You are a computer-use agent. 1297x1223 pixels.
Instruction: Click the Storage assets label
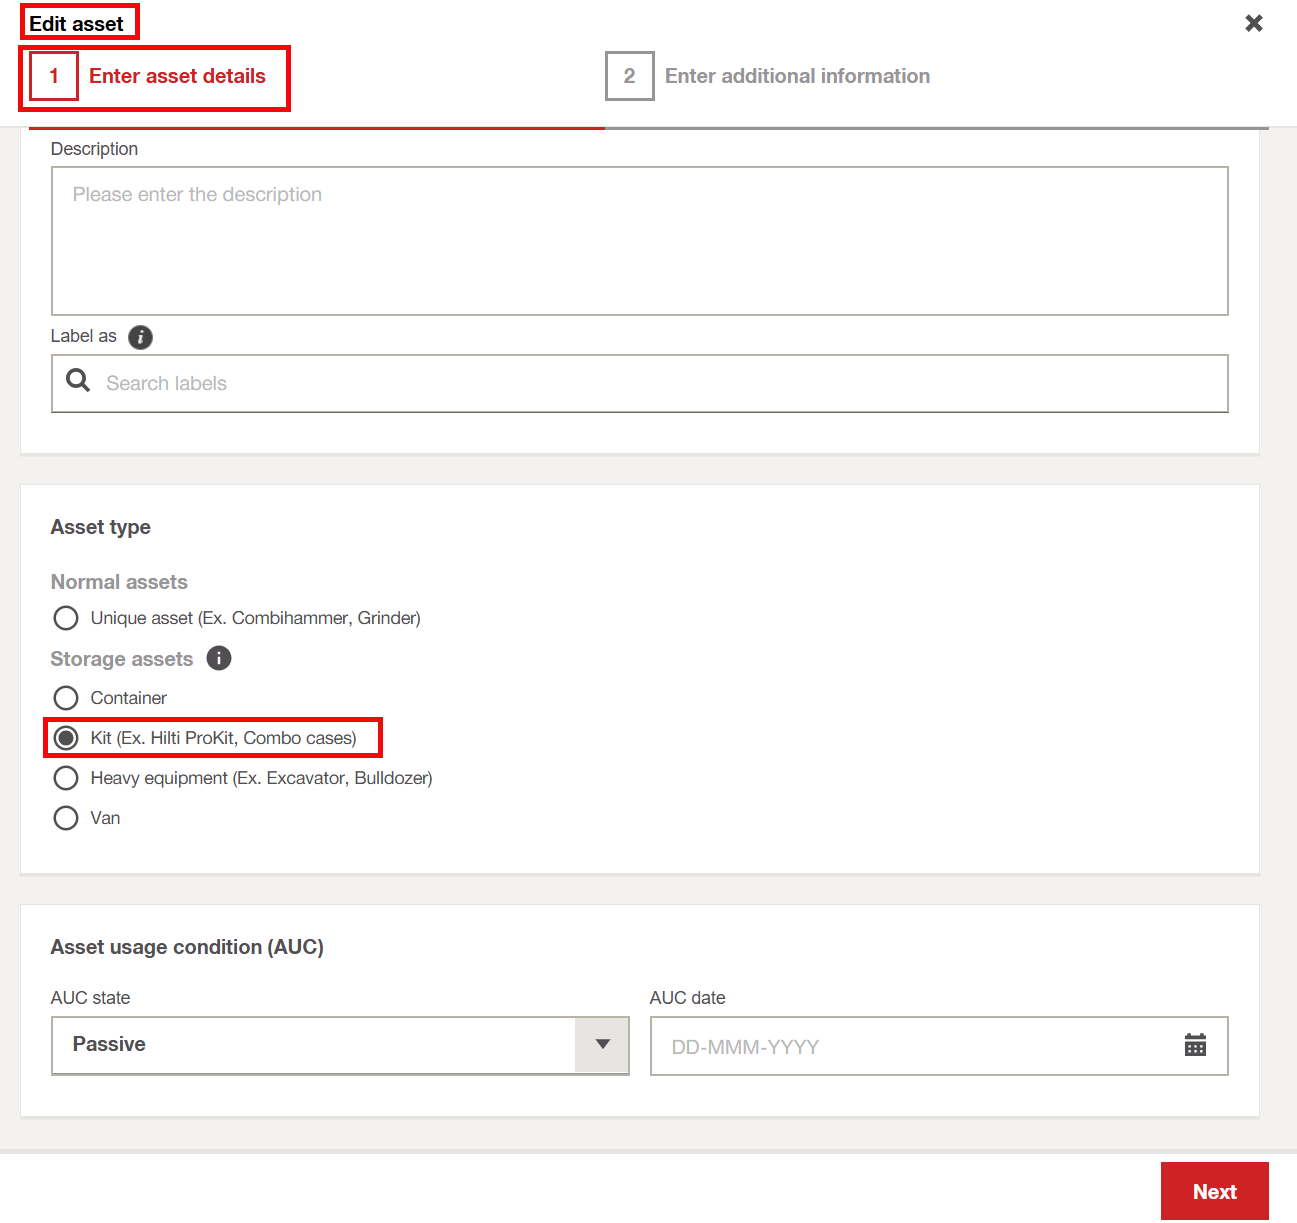[122, 659]
